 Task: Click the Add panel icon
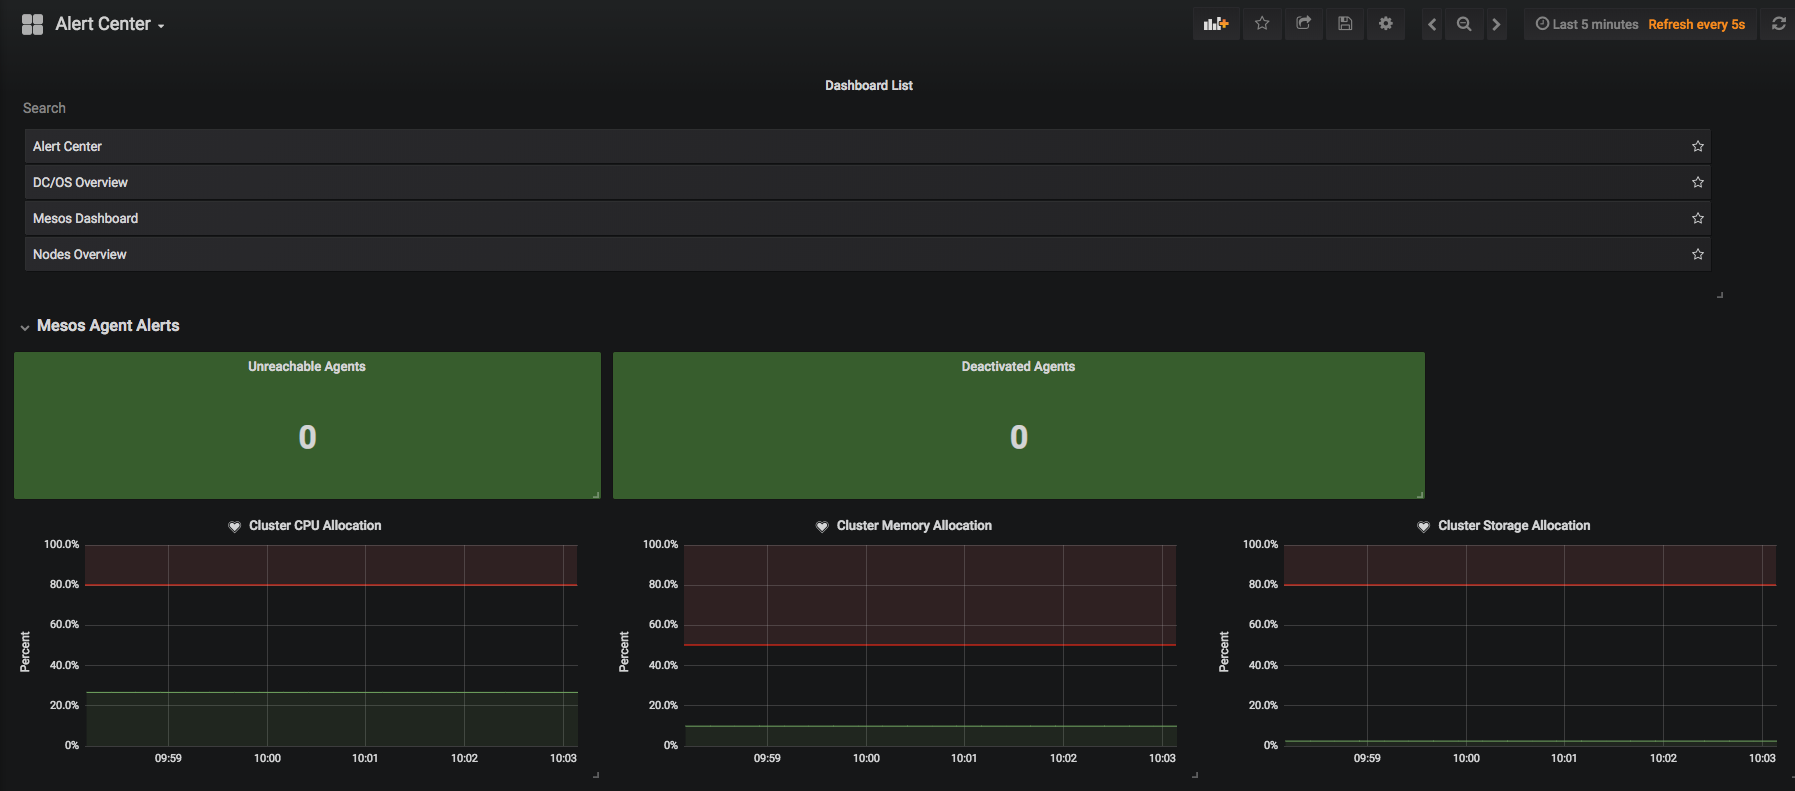(x=1216, y=24)
